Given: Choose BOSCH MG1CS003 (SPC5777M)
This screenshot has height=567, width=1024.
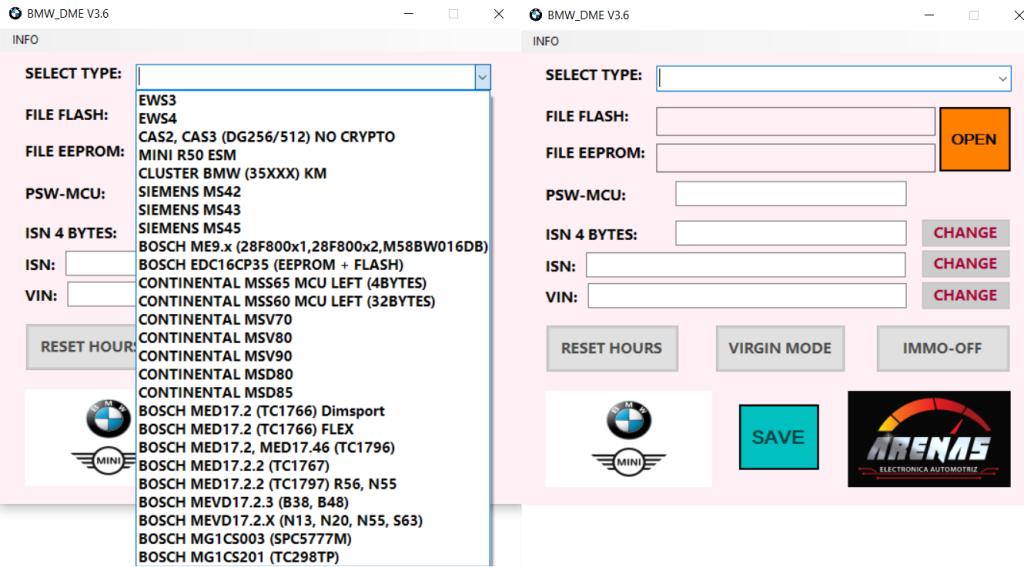Looking at the screenshot, I should pyautogui.click(x=313, y=539).
